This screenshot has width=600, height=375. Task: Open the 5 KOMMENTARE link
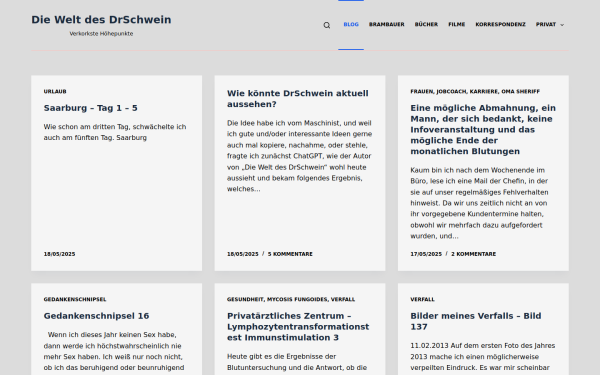pos(290,254)
